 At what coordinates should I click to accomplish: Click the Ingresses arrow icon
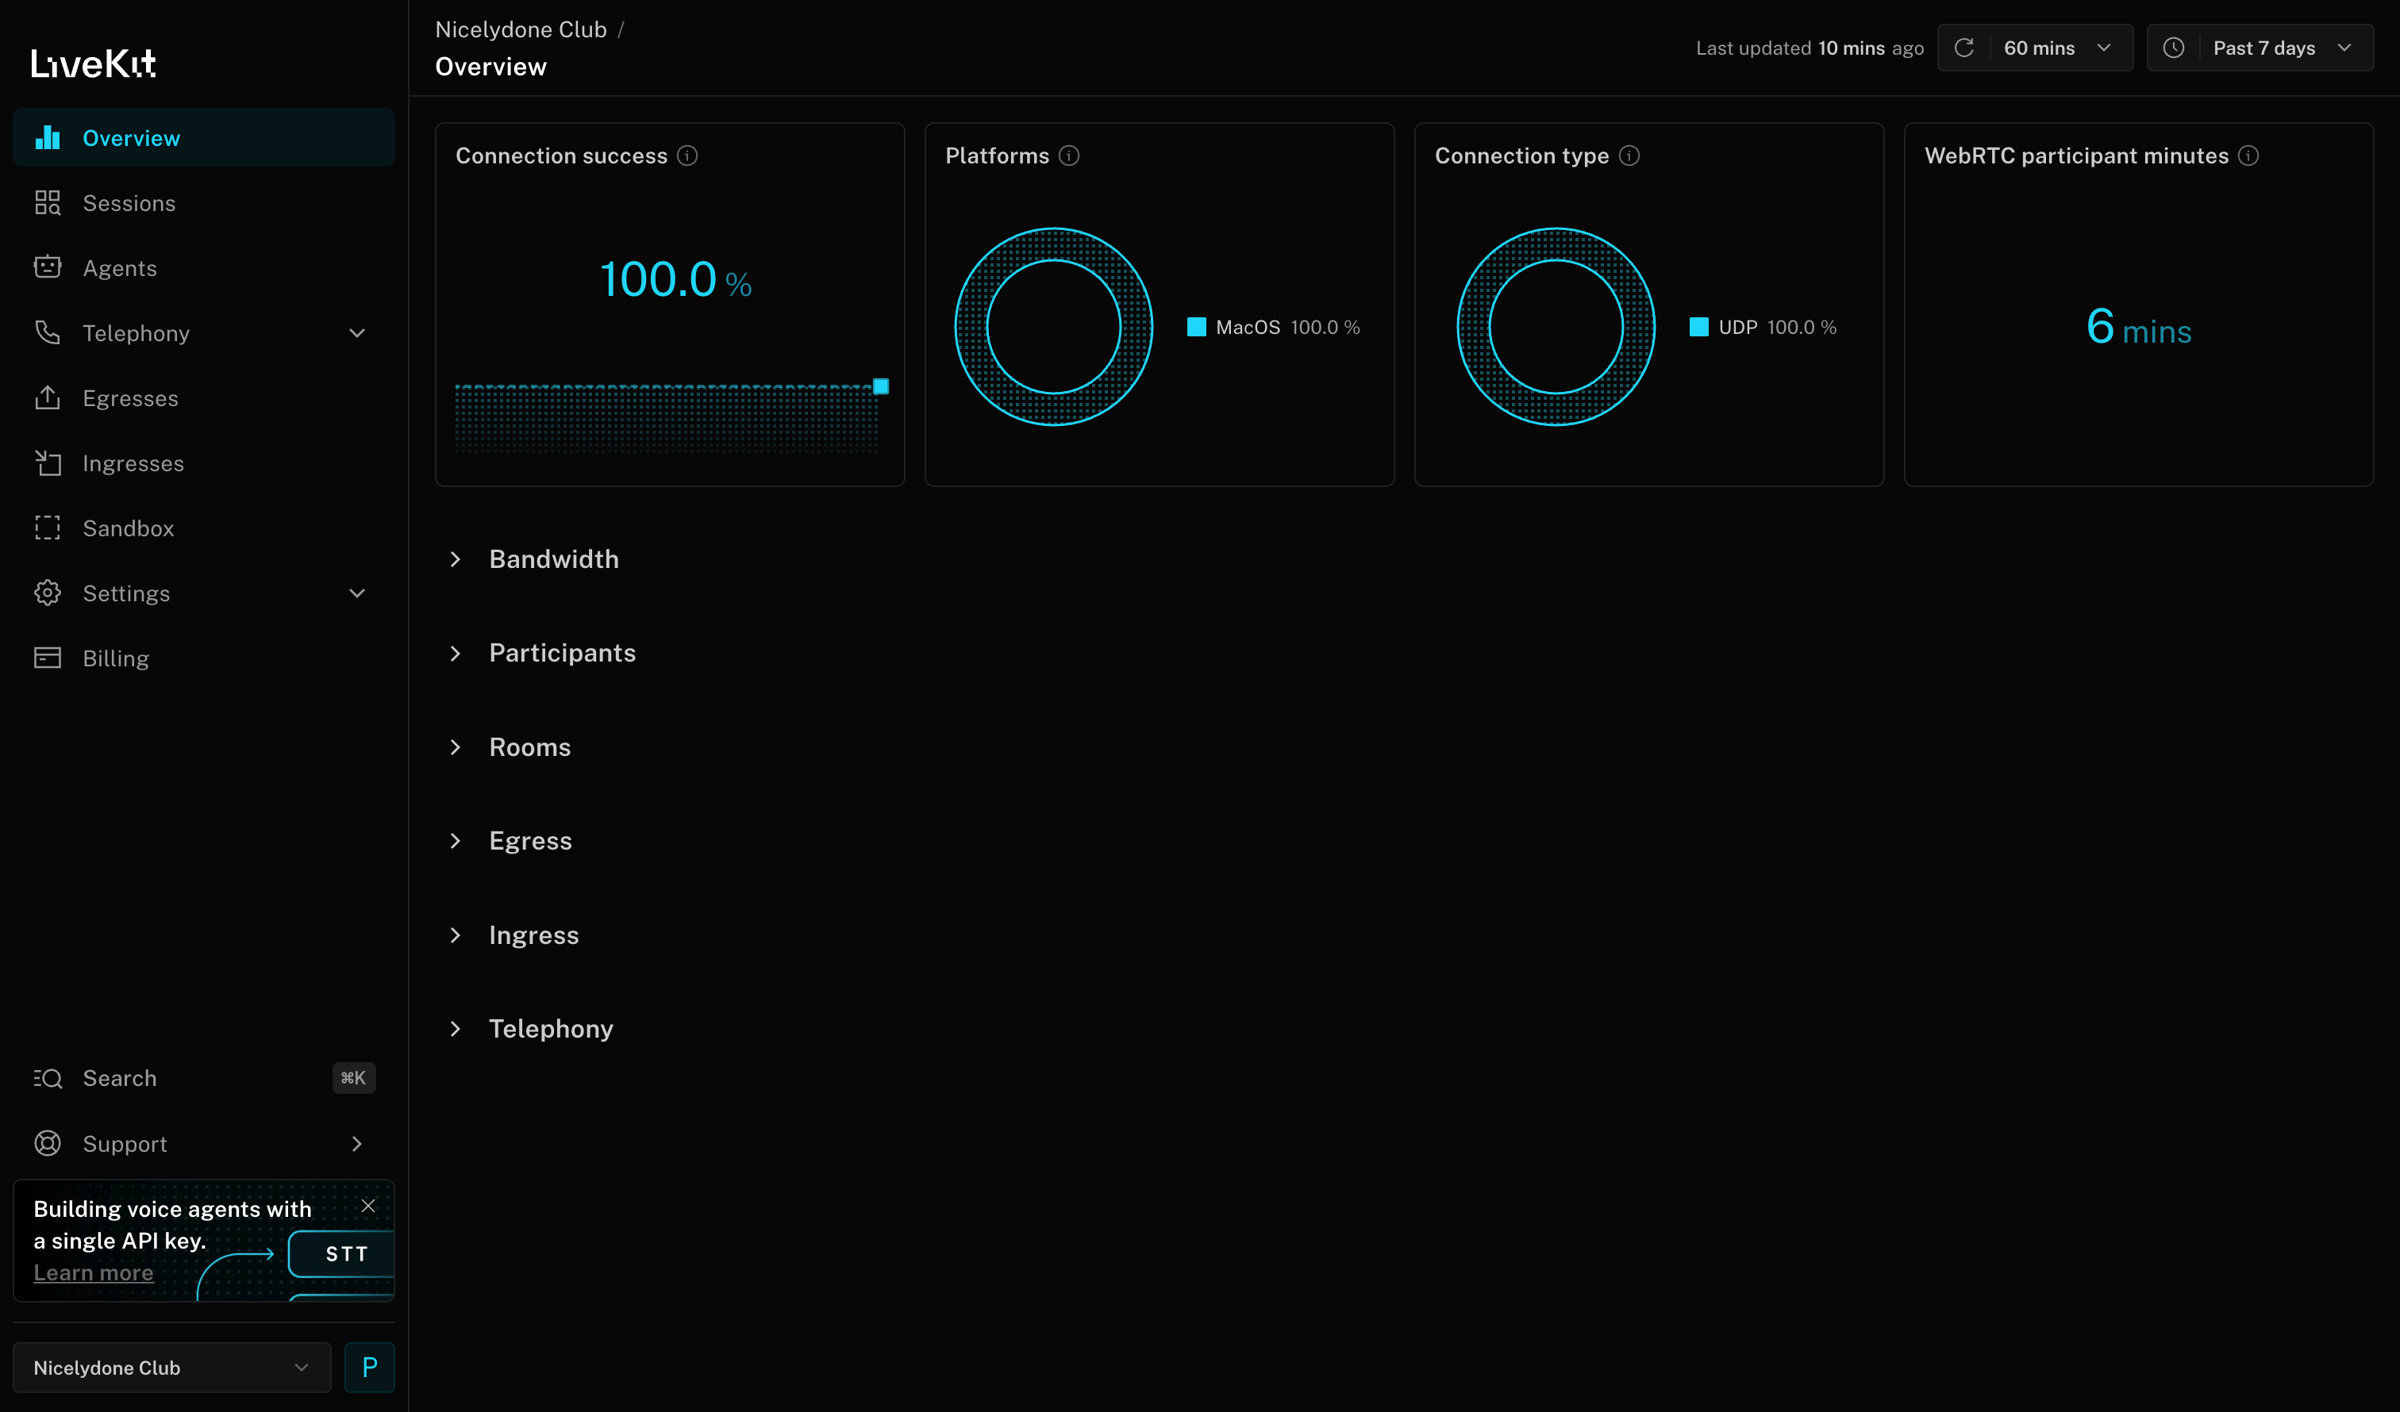pyautogui.click(x=47, y=463)
